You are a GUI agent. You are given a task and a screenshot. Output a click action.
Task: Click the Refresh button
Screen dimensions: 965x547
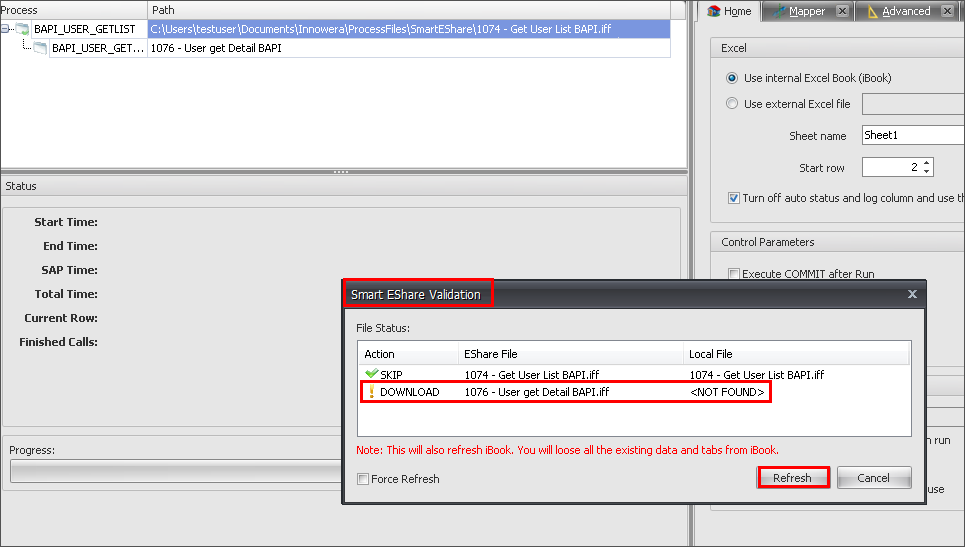[792, 478]
